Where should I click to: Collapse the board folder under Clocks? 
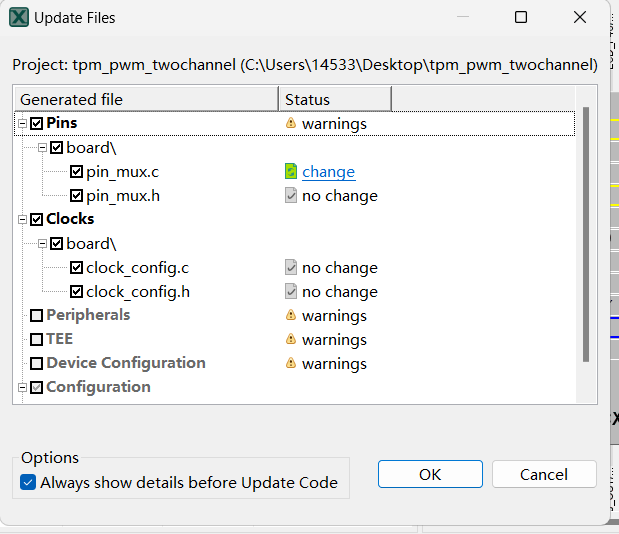[42, 244]
